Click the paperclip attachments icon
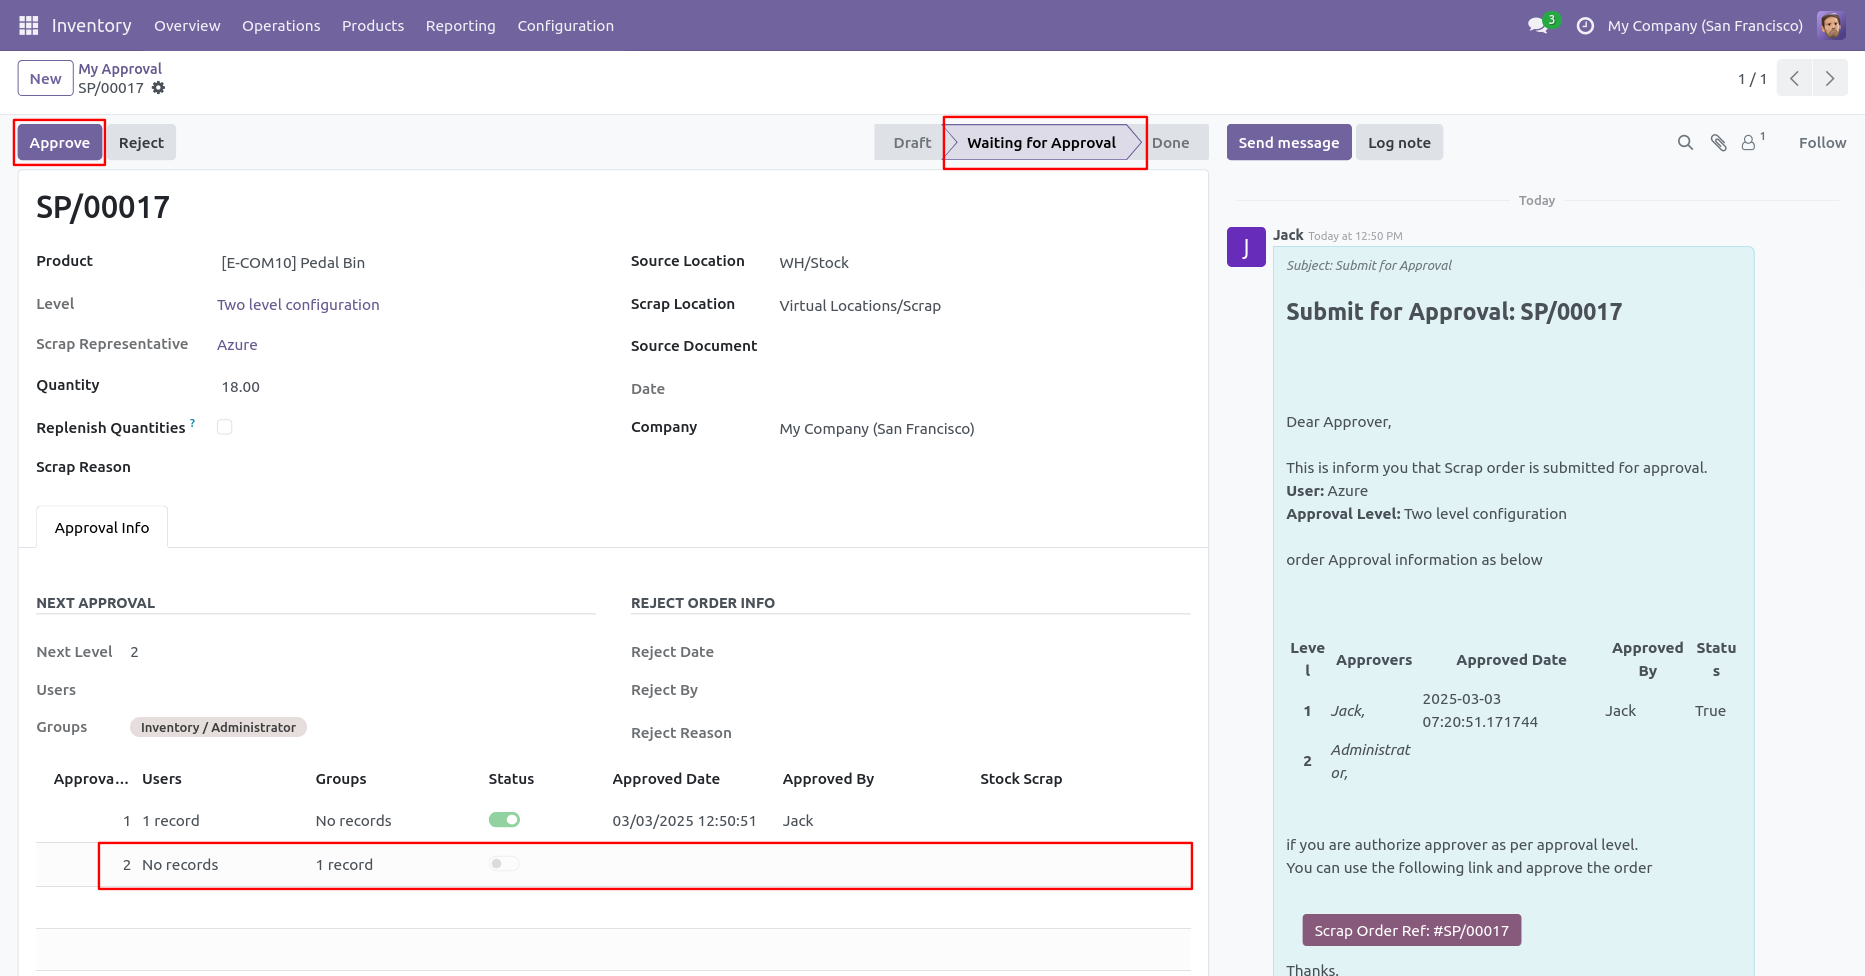Viewport: 1865px width, 976px height. [1718, 143]
